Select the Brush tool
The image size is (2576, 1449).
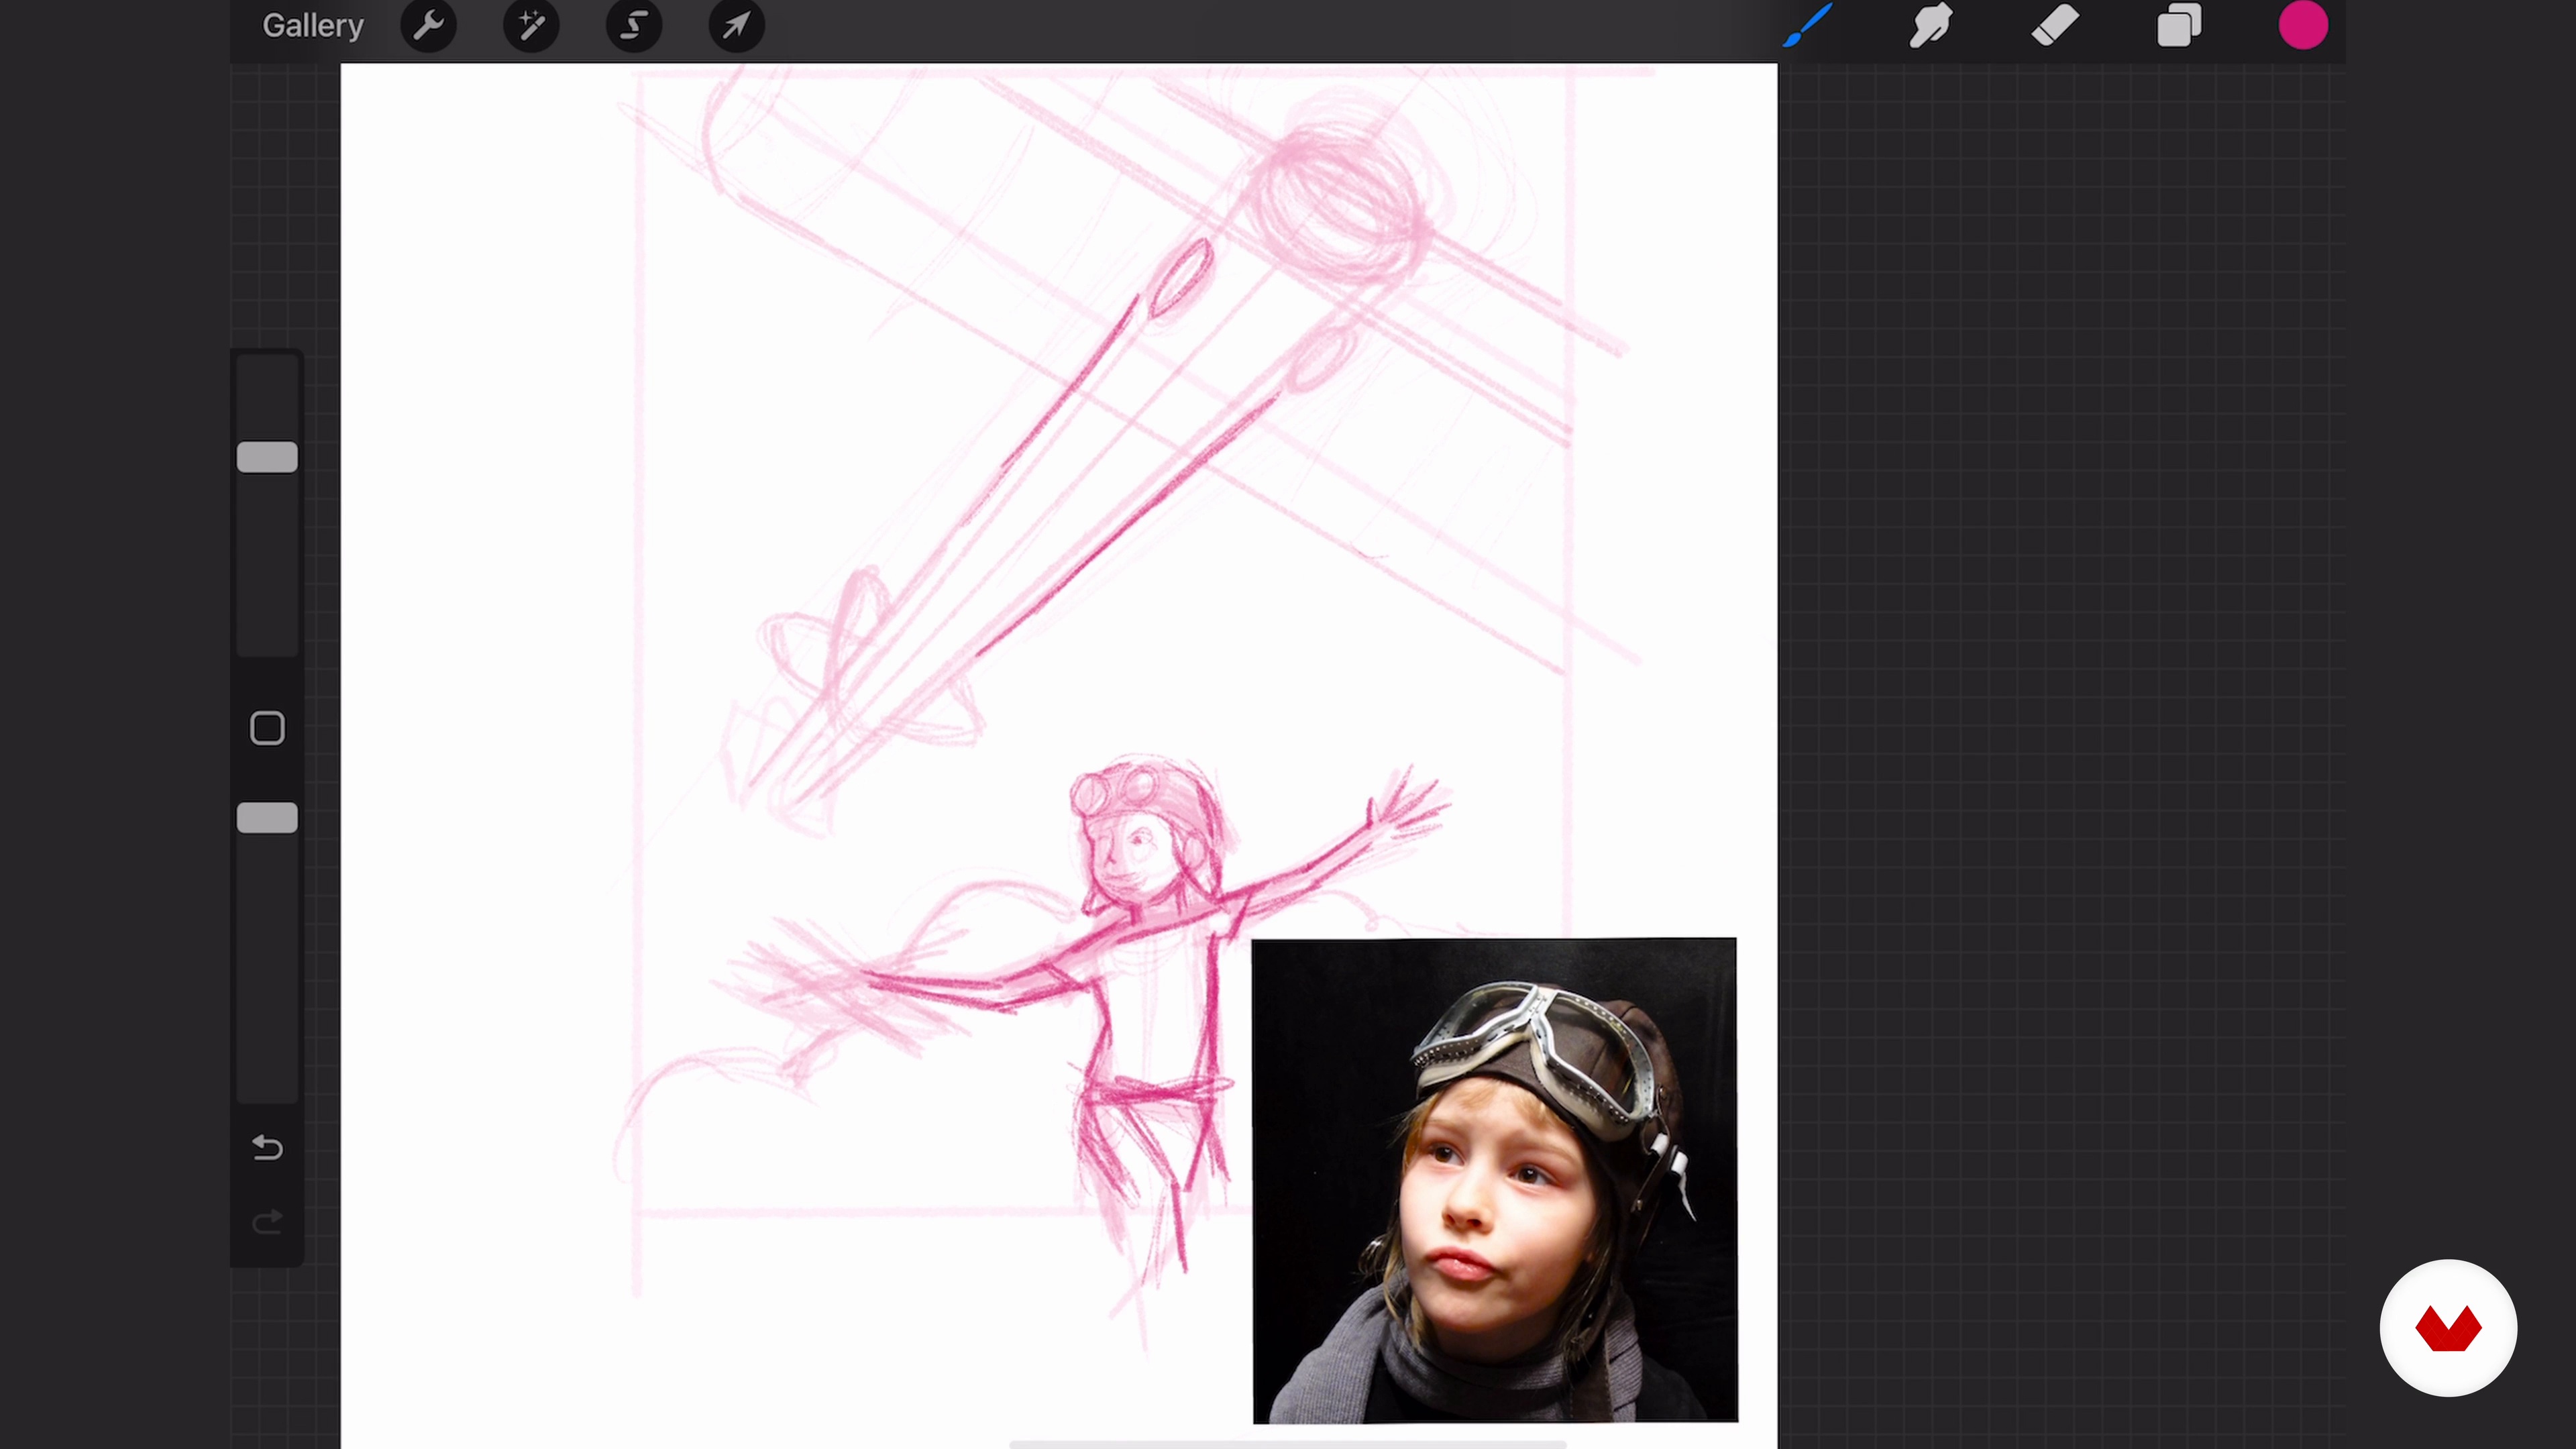pyautogui.click(x=1808, y=25)
